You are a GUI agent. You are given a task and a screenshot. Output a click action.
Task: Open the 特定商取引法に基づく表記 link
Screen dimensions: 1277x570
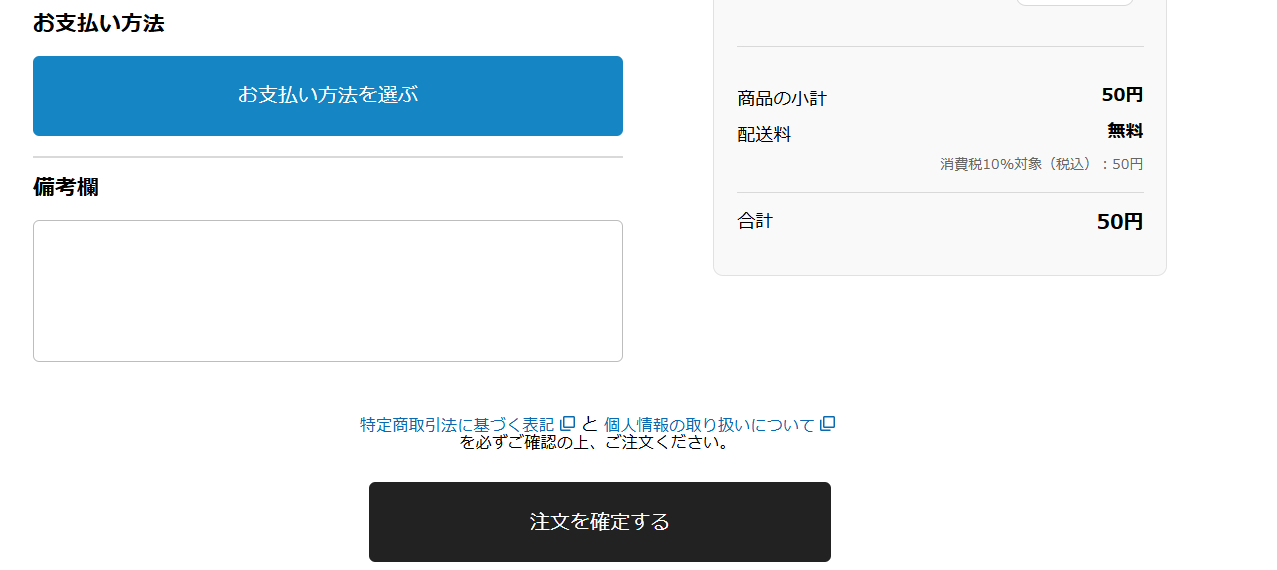click(x=457, y=425)
